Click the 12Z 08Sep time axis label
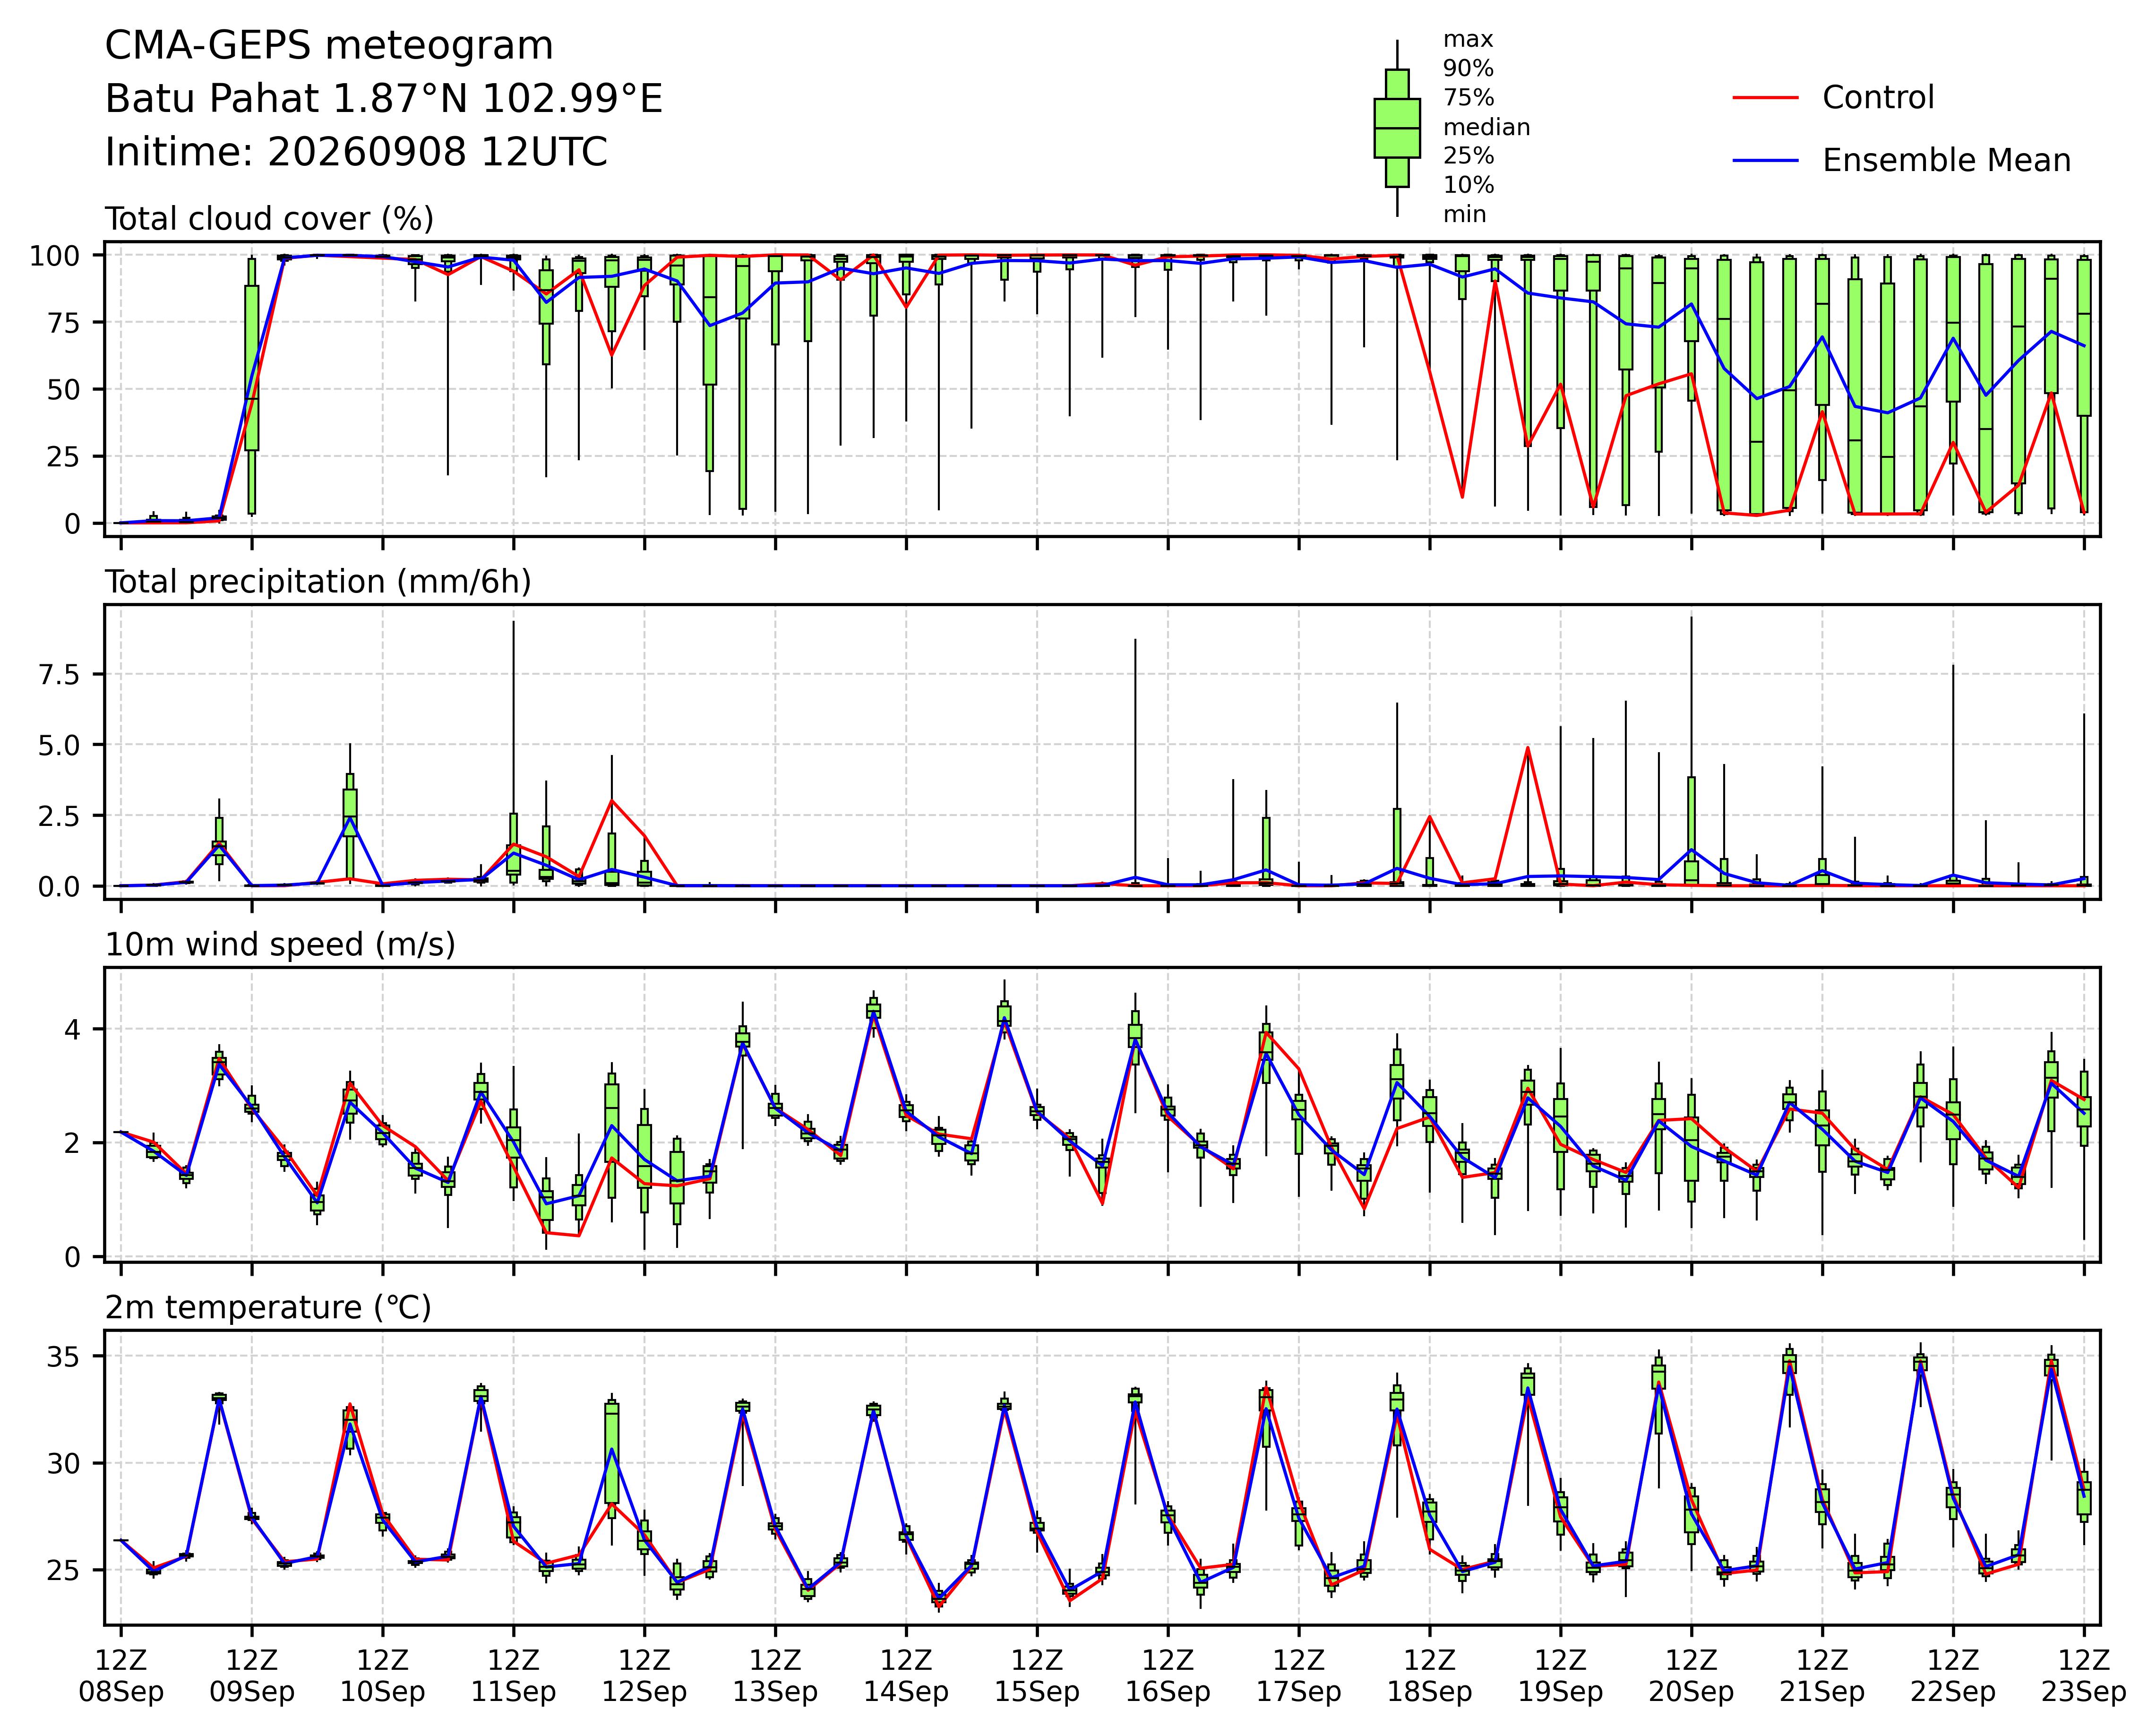Viewport: 2156px width, 1735px height. pyautogui.click(x=120, y=1676)
